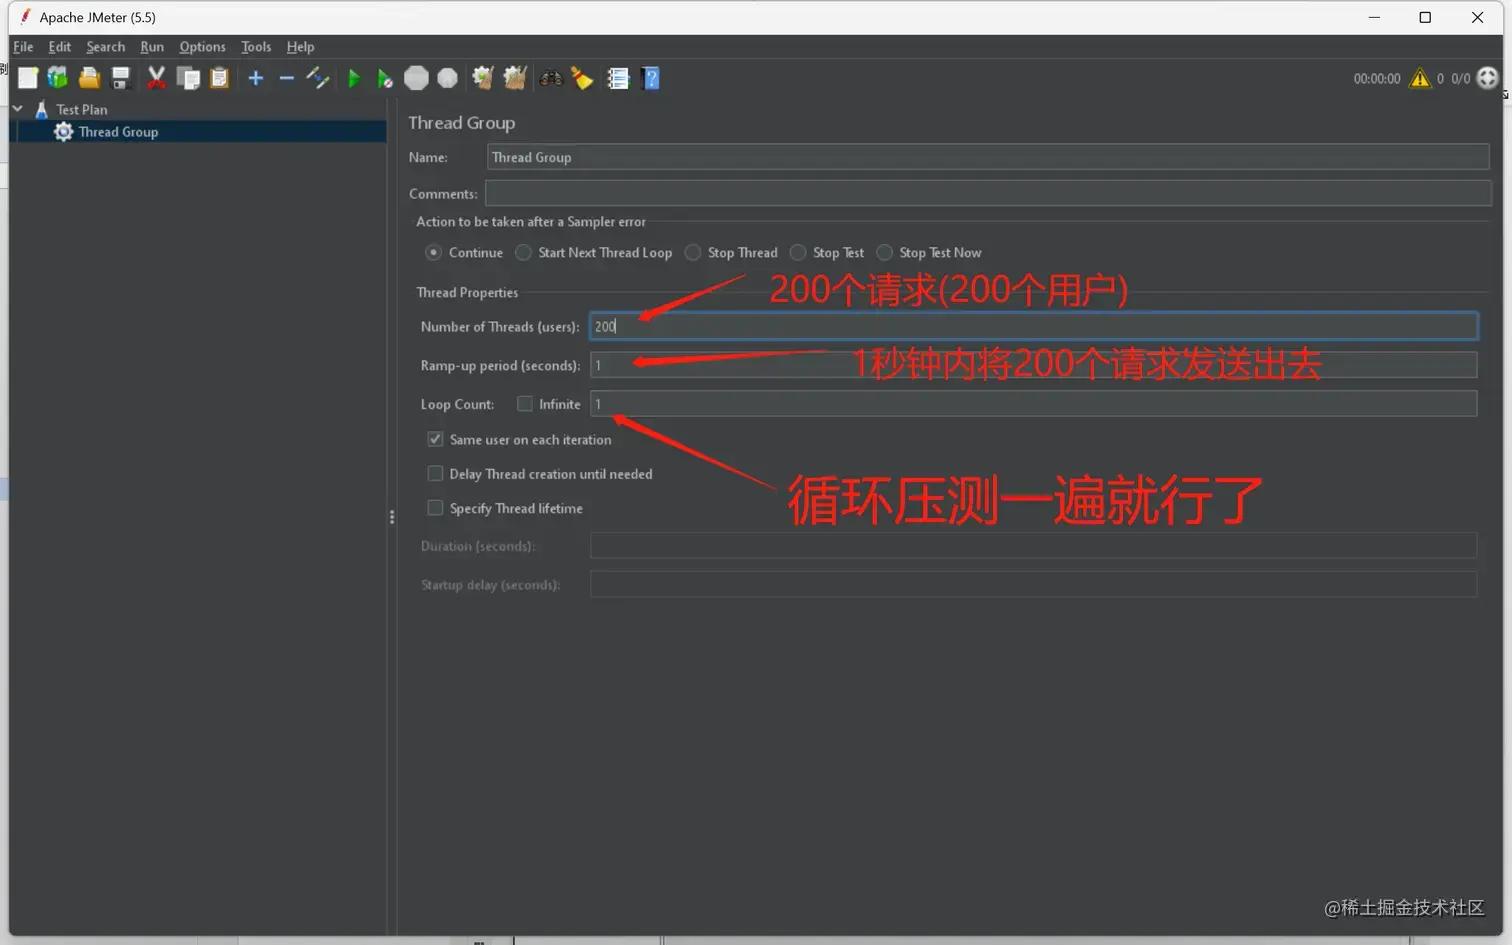Click the 00:00:00 elapsed time display
This screenshot has height=945, width=1512.
pyautogui.click(x=1377, y=78)
